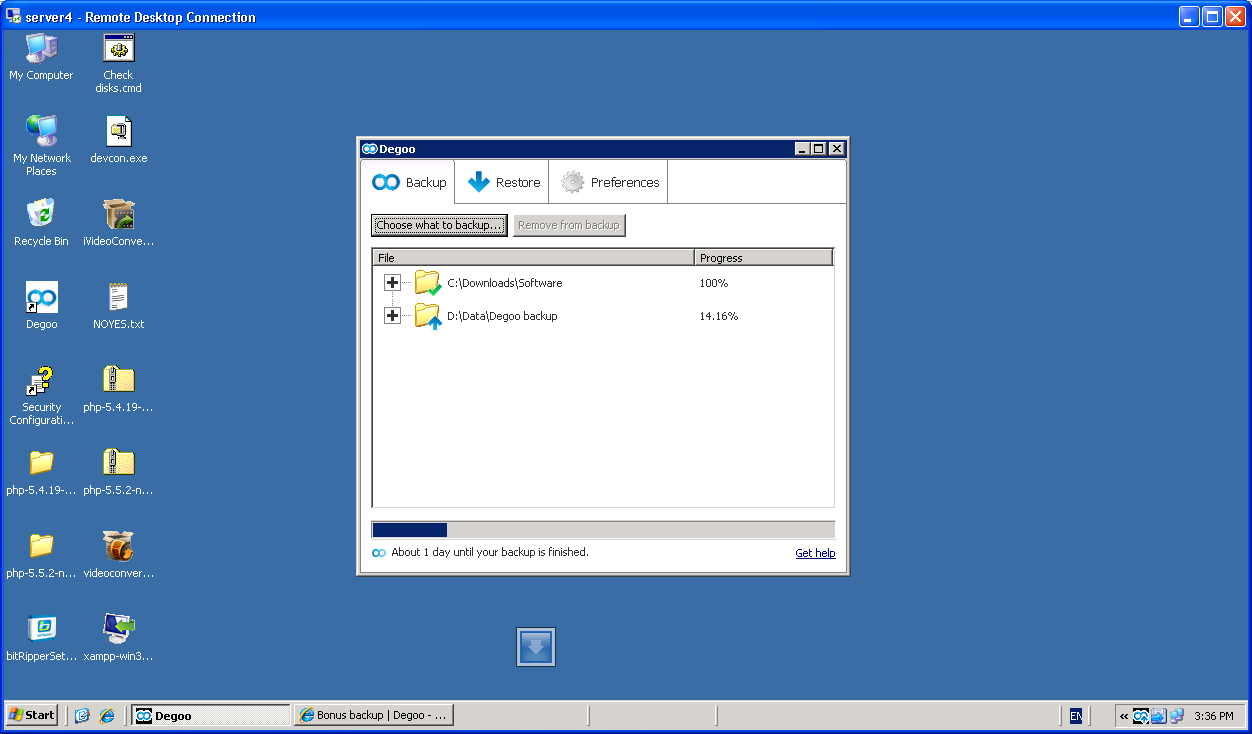Open the Recycle Bin
Viewport: 1252px width, 734px height.
tap(41, 214)
